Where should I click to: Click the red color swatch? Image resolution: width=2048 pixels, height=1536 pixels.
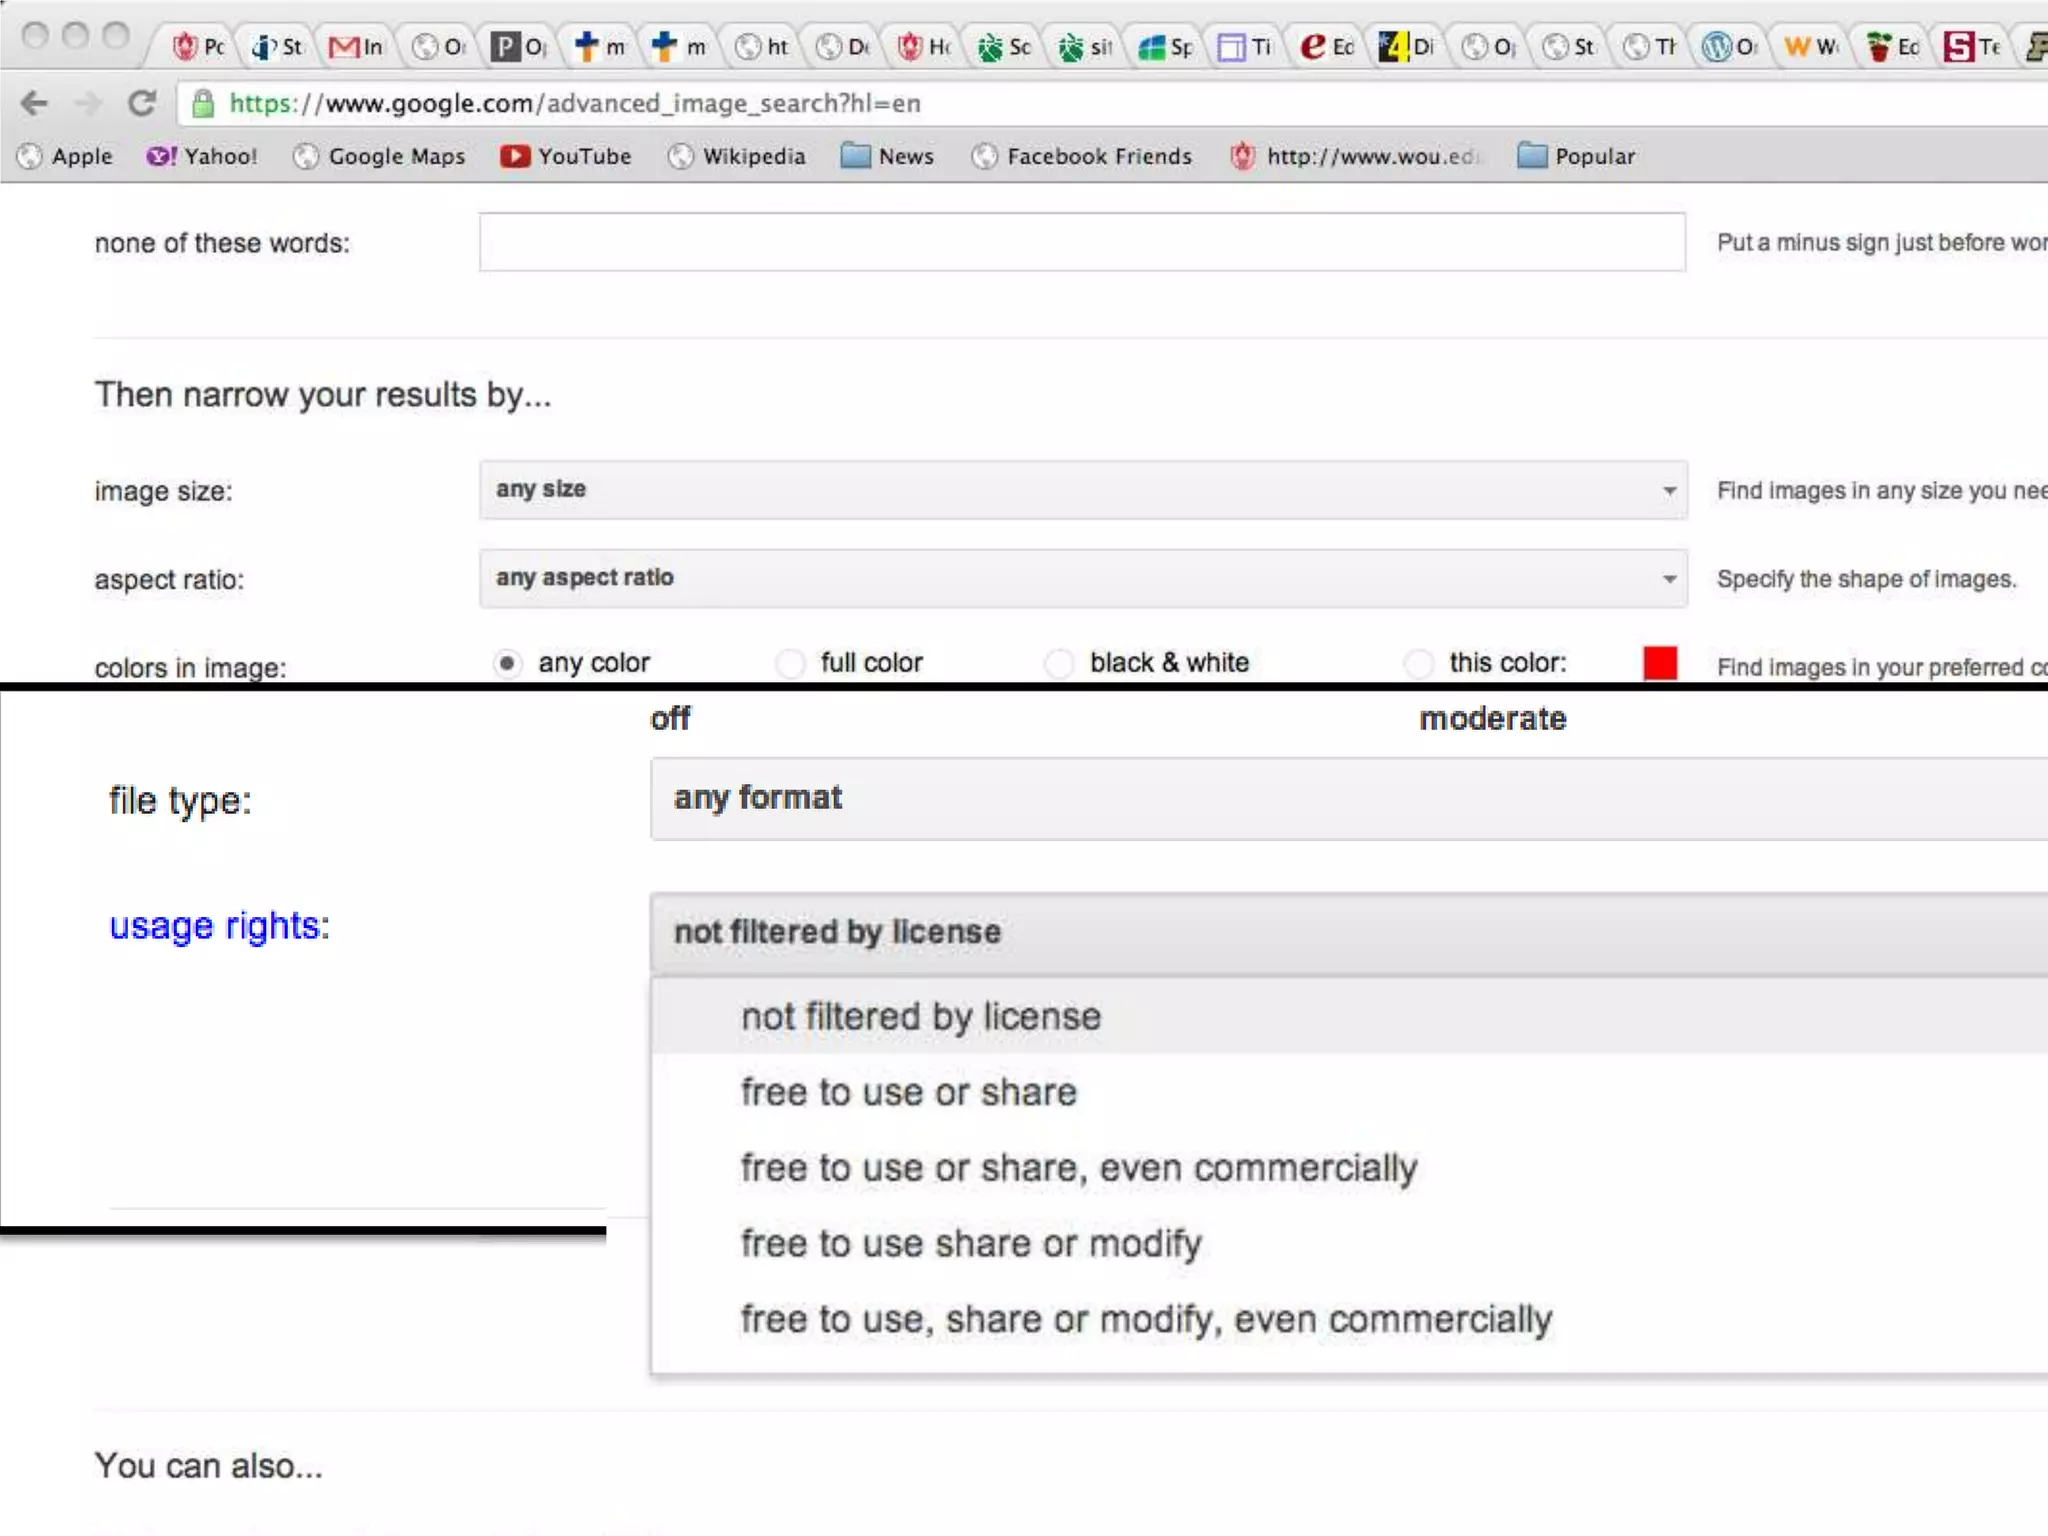click(1659, 663)
